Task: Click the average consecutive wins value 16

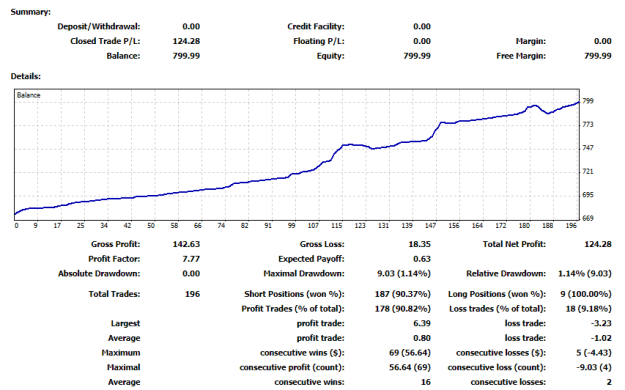Action: coord(426,382)
